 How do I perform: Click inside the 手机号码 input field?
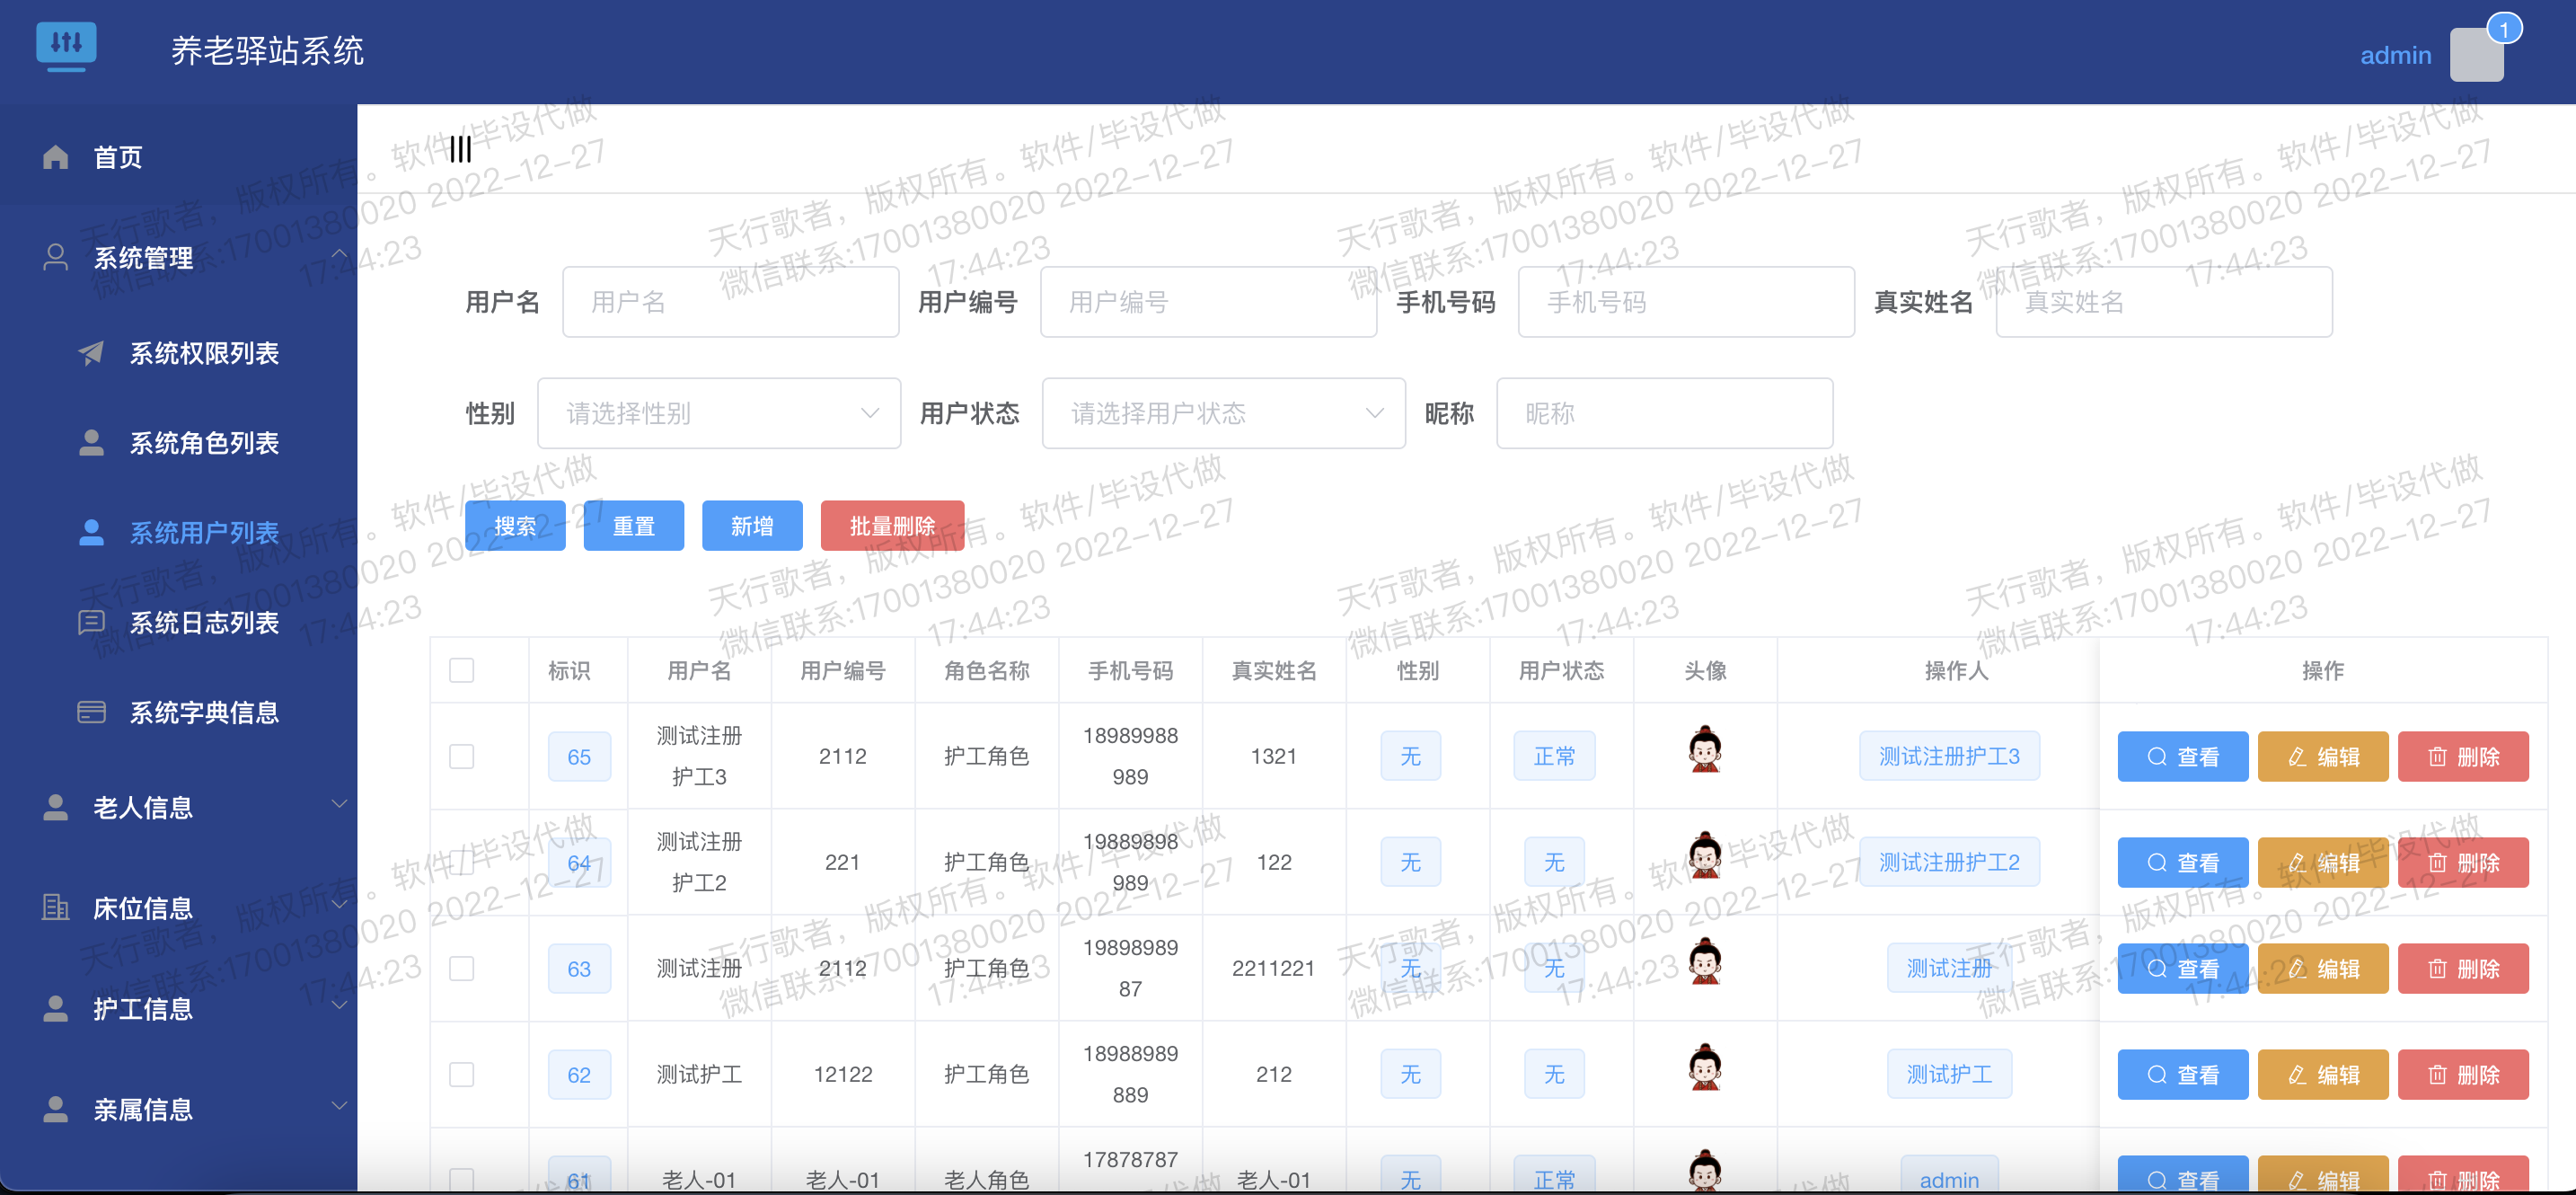(1685, 301)
